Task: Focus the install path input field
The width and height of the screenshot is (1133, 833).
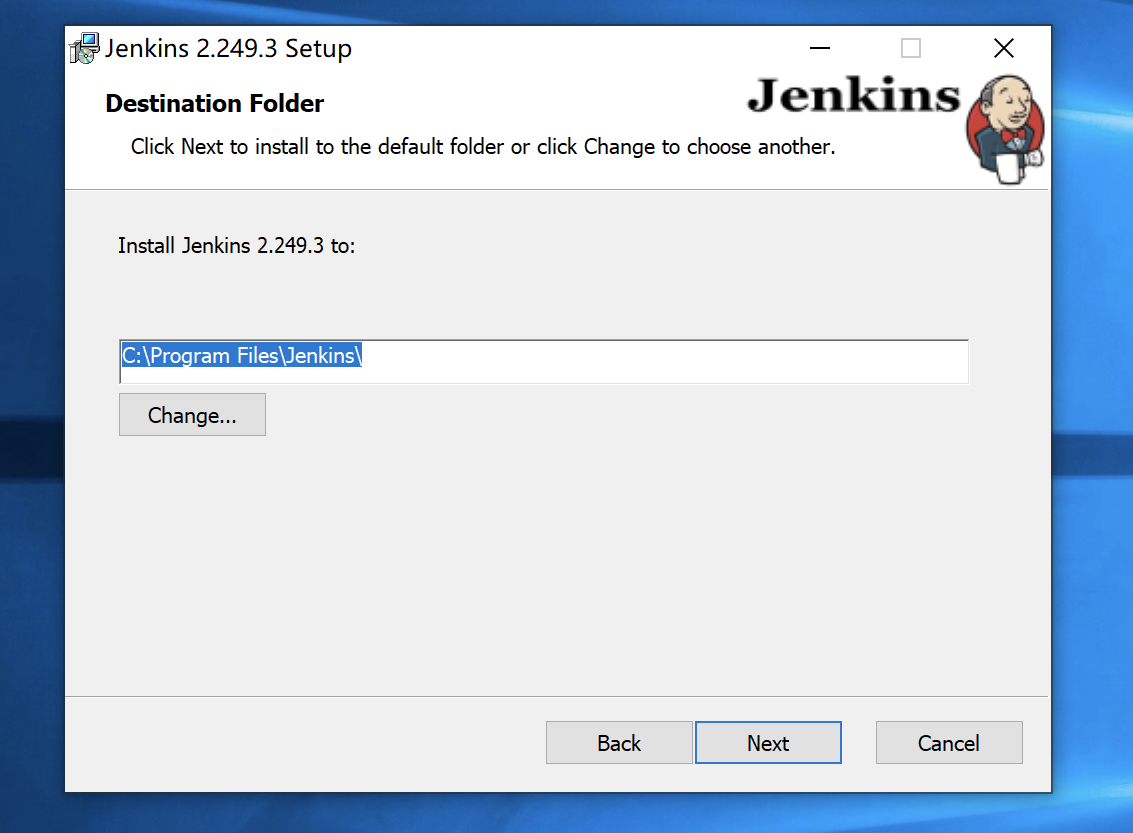Action: tap(543, 361)
